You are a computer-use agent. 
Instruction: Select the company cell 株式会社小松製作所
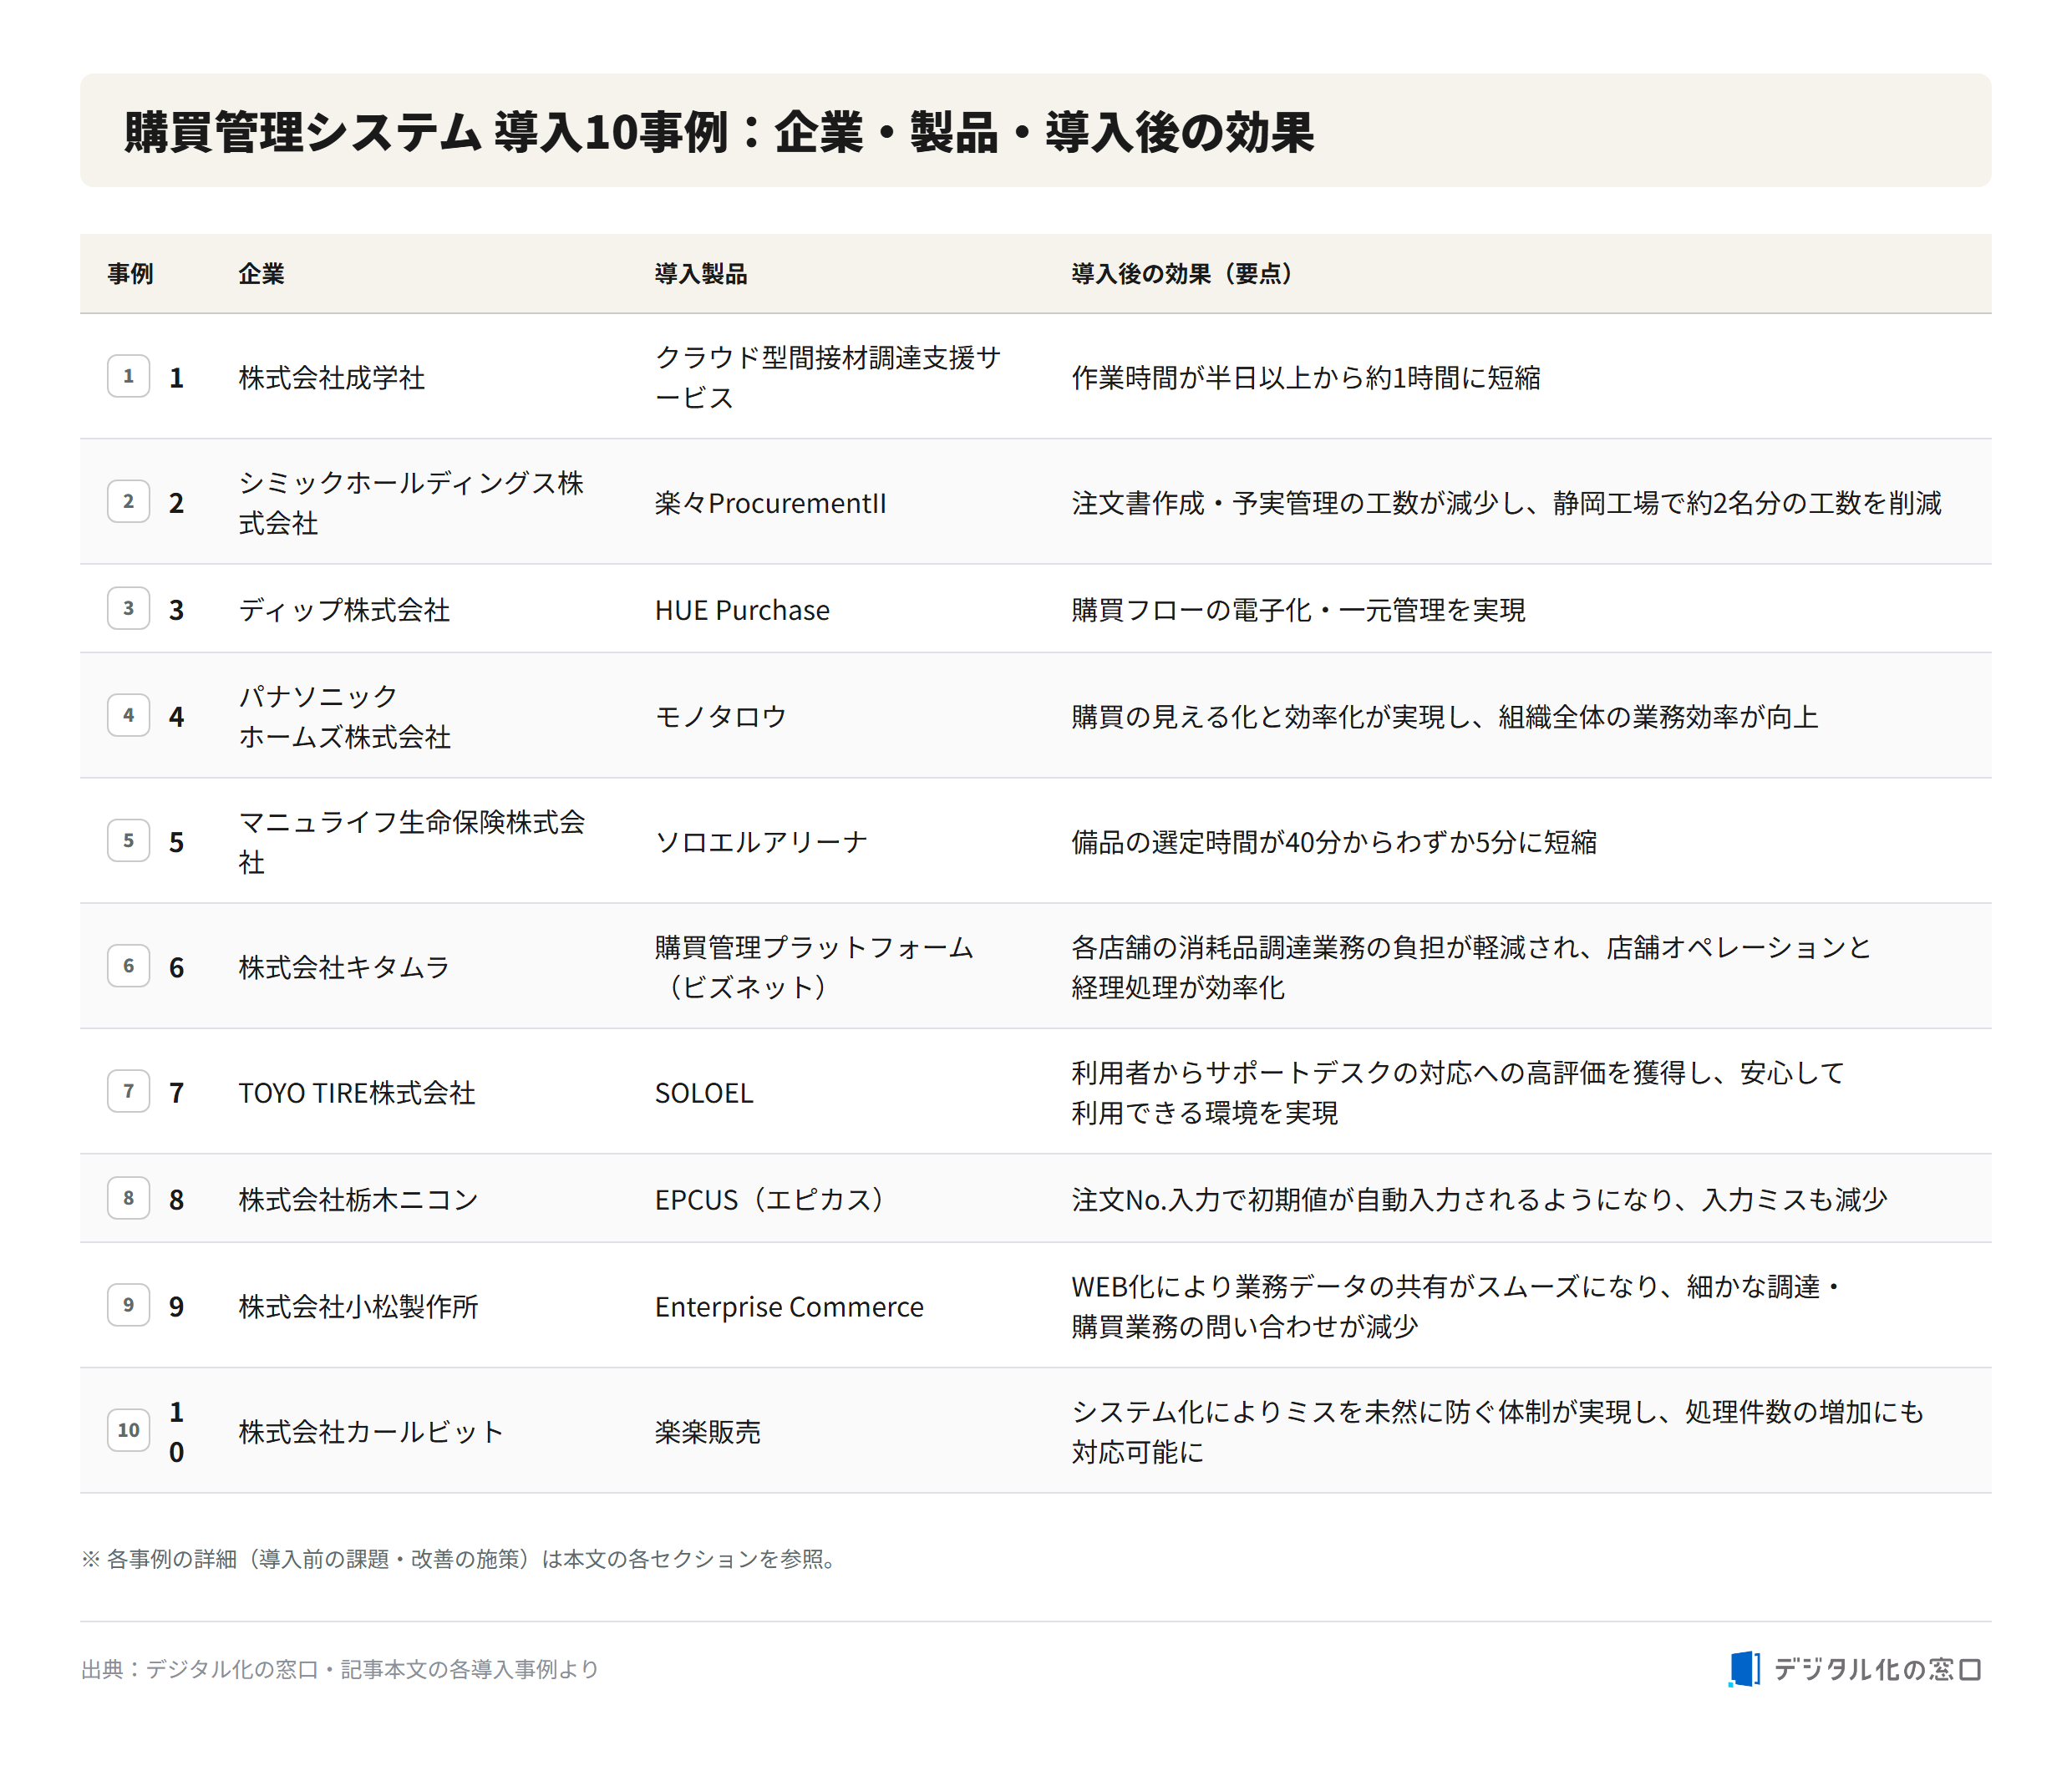pos(358,1307)
